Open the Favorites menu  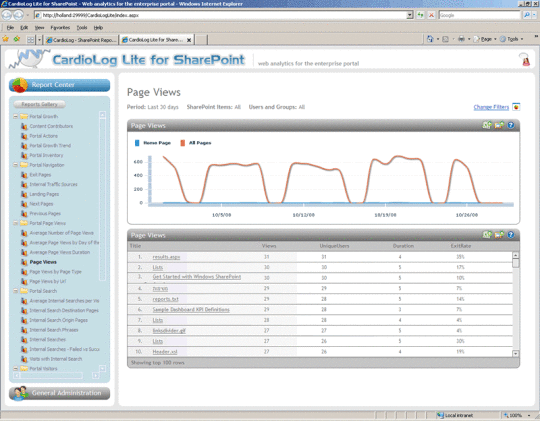pyautogui.click(x=60, y=28)
